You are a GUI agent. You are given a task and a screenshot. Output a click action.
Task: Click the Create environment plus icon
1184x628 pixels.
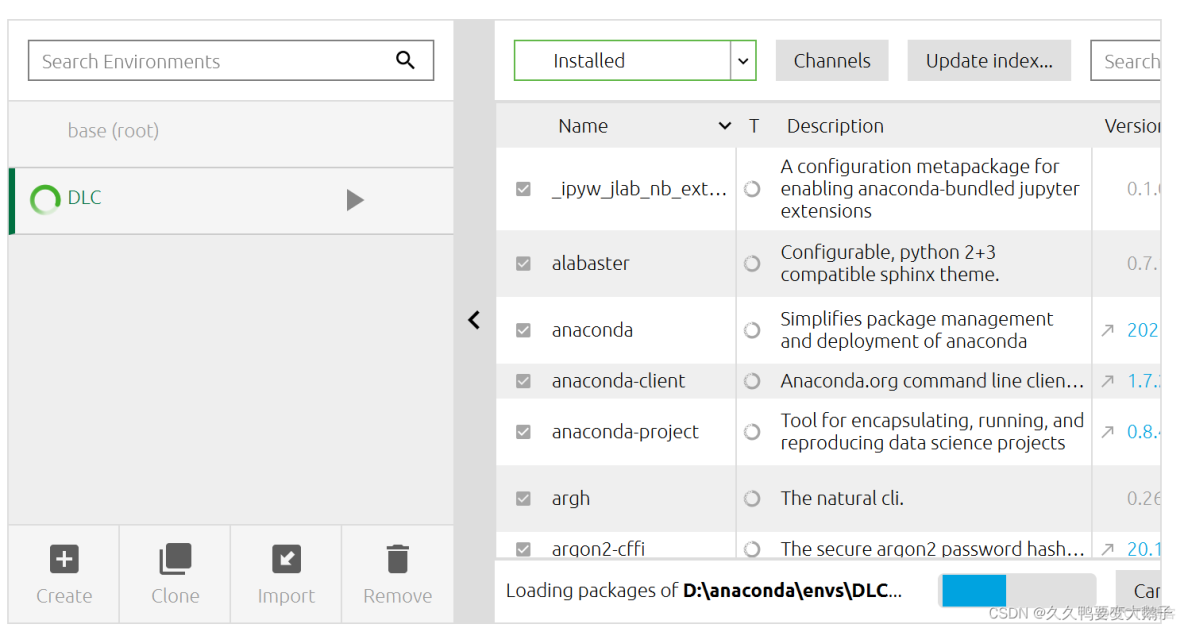64,559
